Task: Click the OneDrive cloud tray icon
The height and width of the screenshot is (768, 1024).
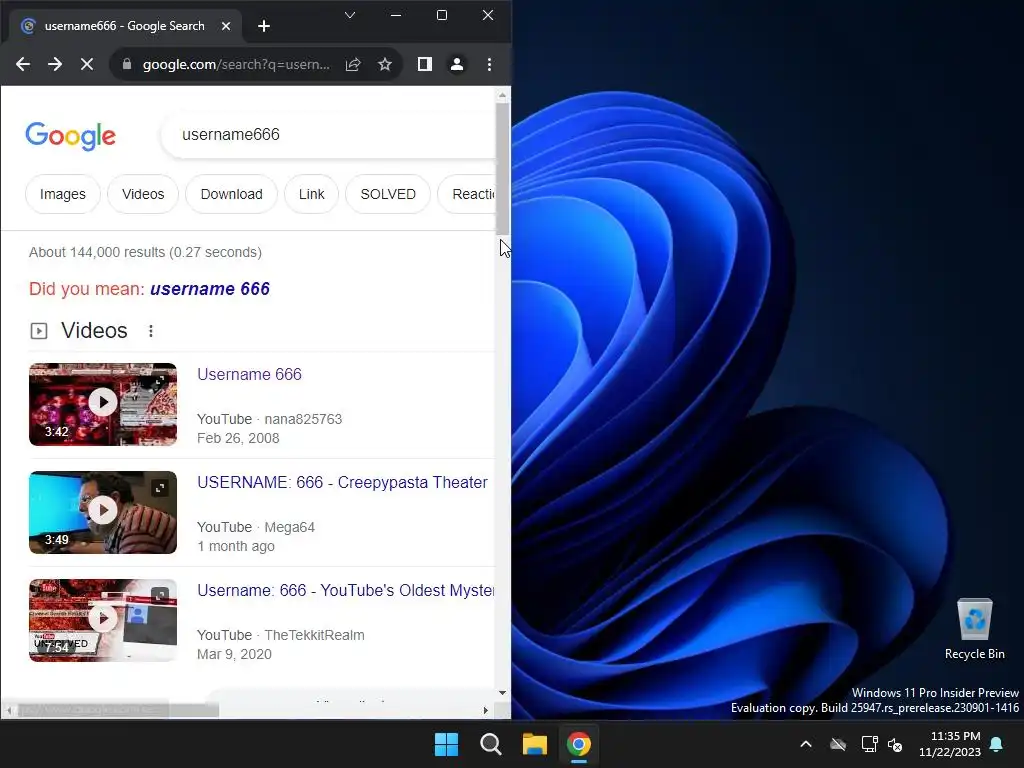Action: (x=838, y=744)
